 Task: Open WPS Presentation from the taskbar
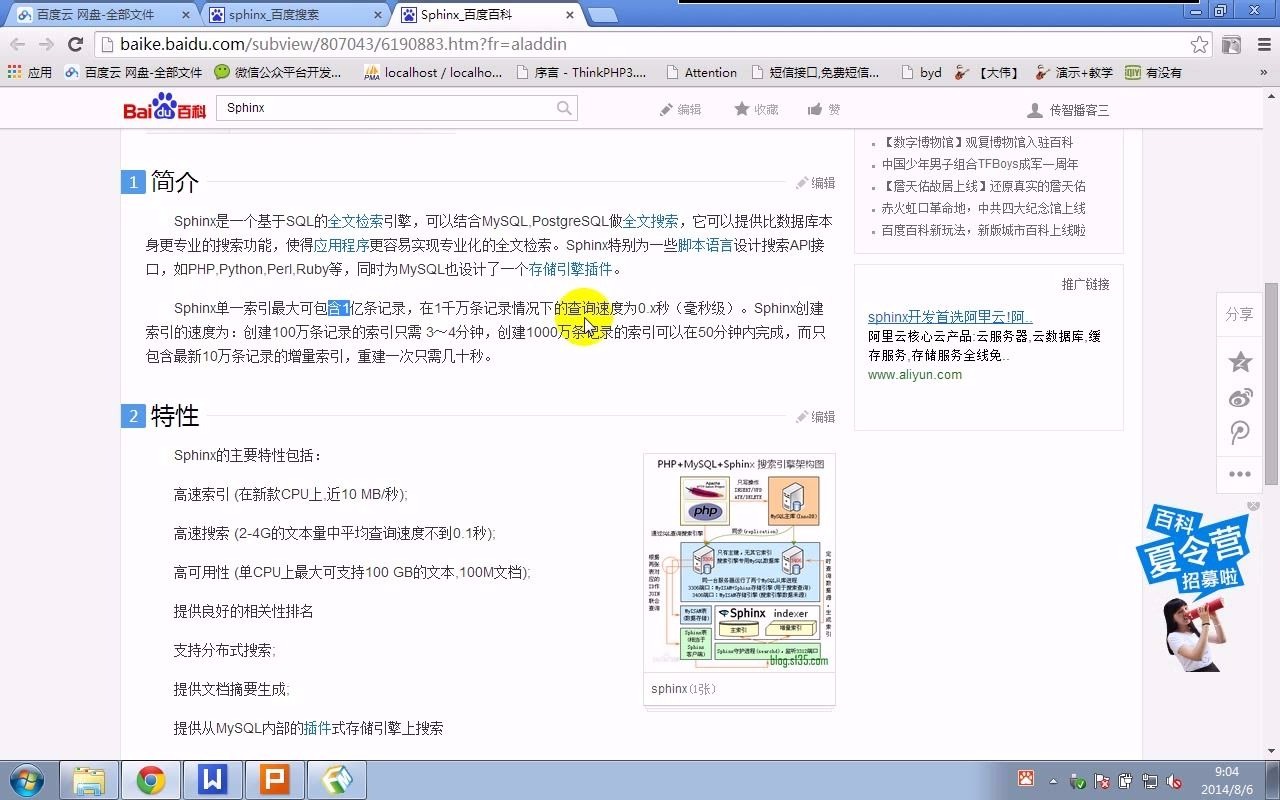[275, 780]
